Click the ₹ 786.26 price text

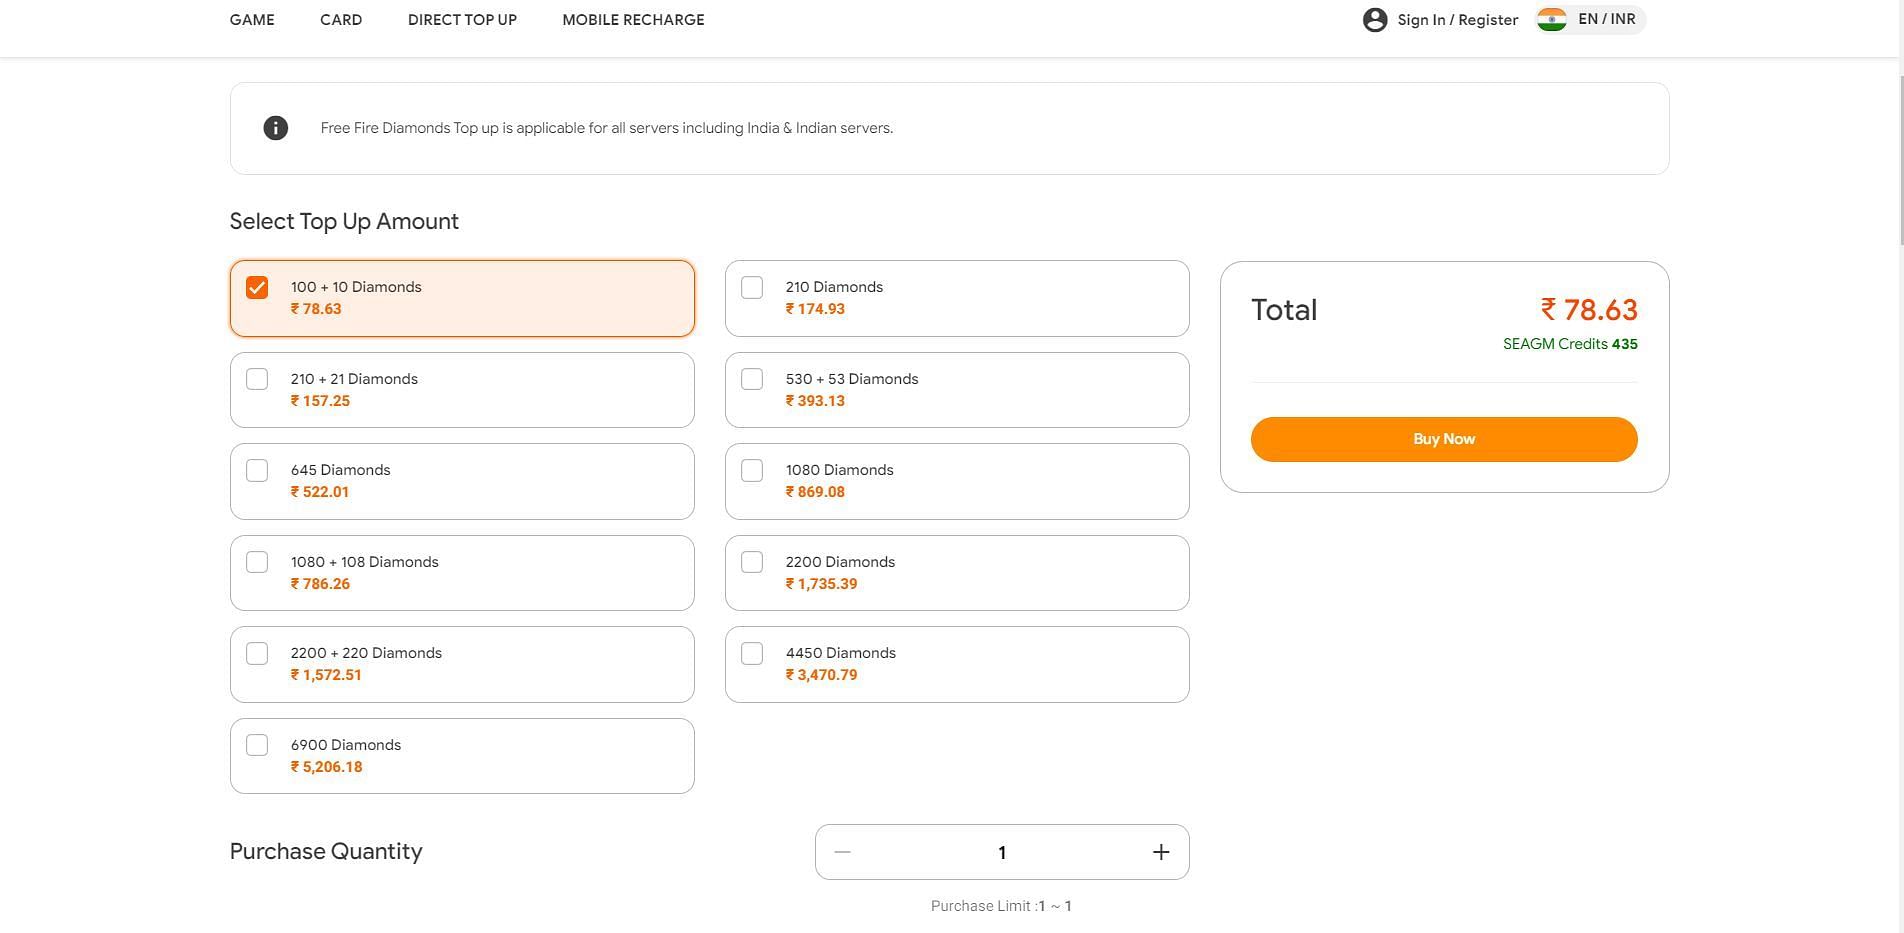(x=320, y=584)
